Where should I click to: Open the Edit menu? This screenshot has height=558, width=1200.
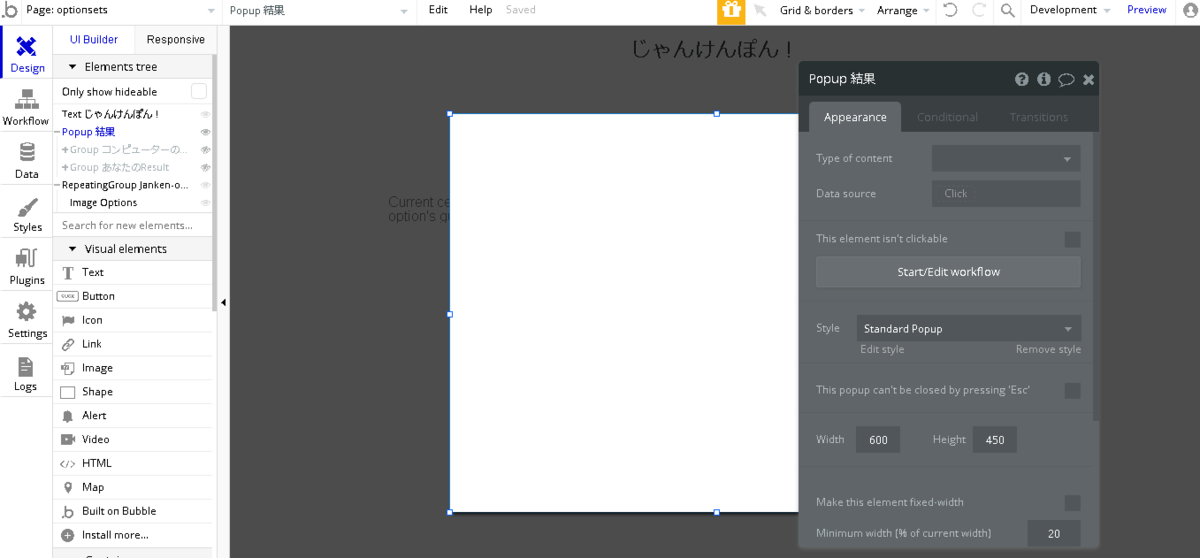438,10
